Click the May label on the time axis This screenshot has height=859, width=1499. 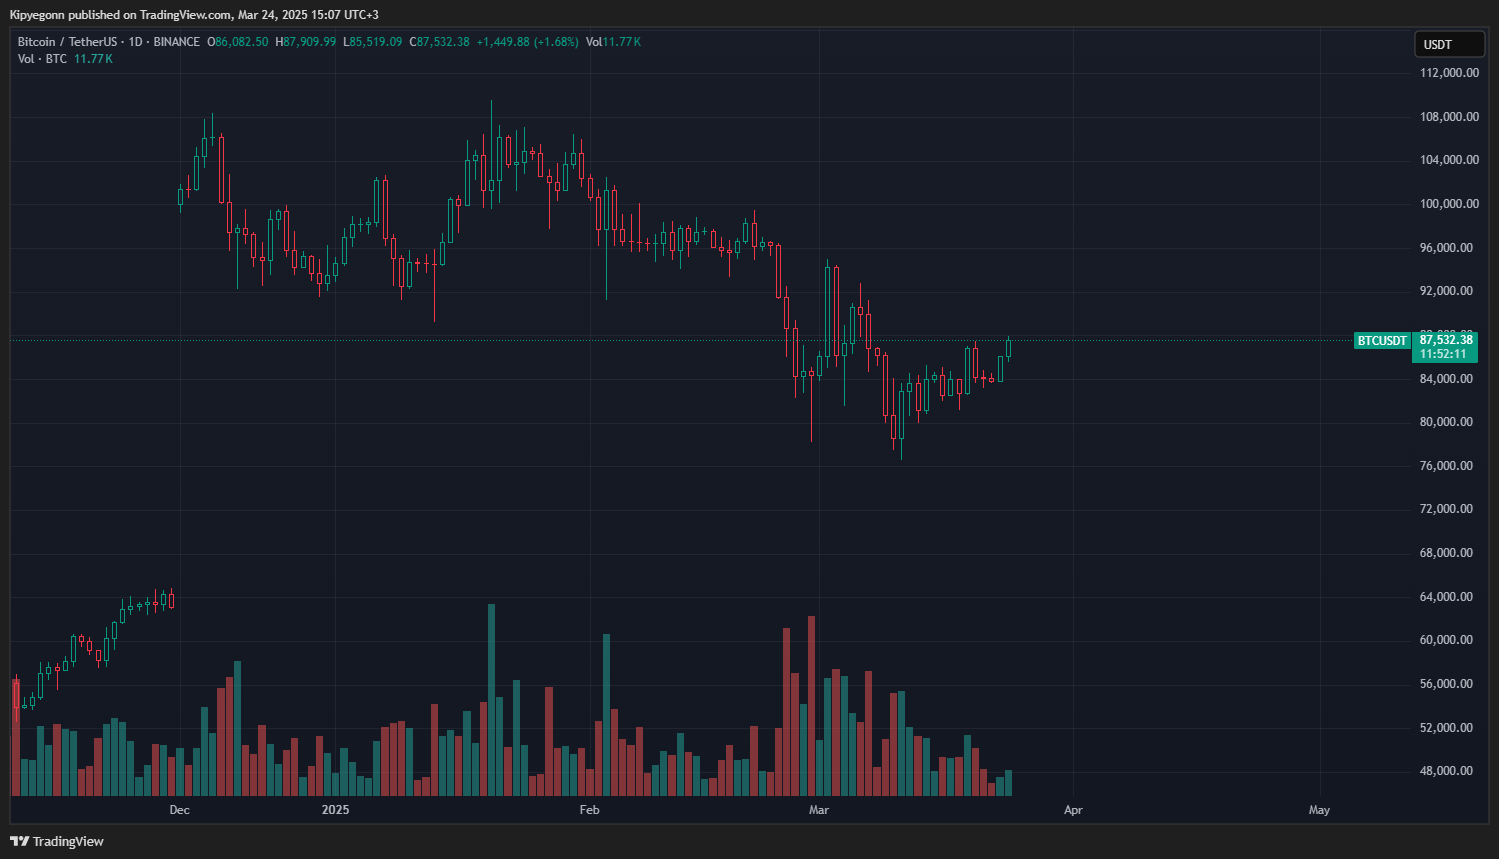(1319, 810)
